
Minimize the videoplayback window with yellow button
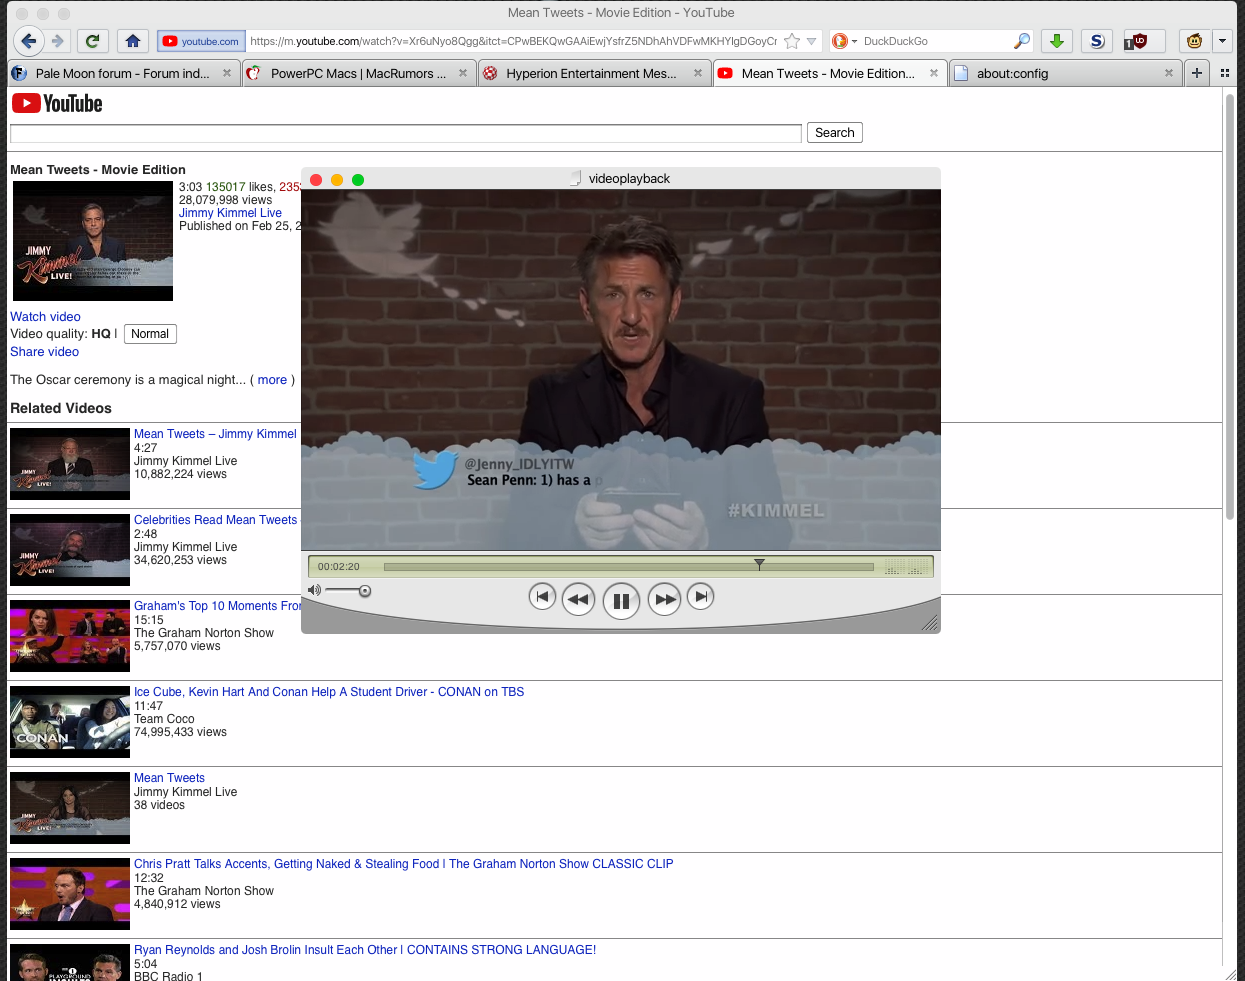(x=337, y=180)
